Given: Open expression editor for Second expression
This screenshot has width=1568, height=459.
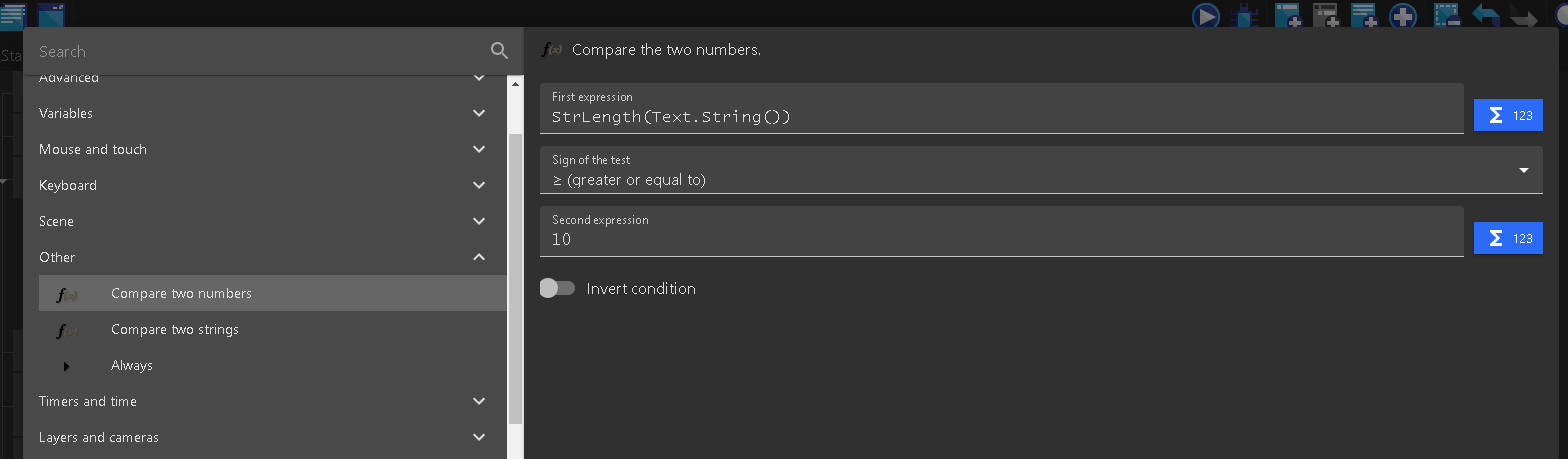Looking at the screenshot, I should [x=1508, y=238].
